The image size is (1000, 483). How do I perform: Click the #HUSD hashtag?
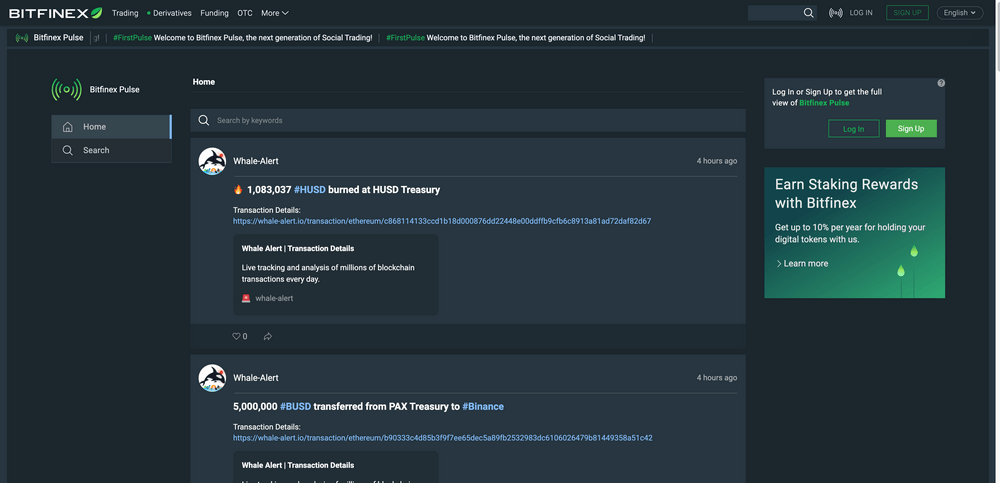click(x=310, y=189)
